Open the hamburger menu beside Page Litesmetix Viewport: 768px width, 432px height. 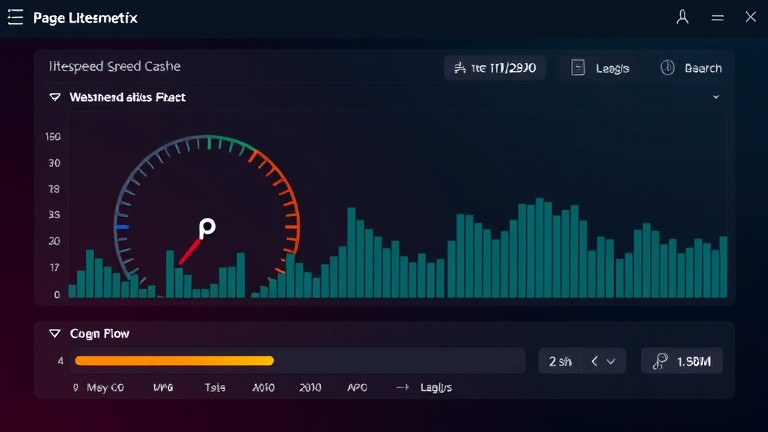point(15,17)
